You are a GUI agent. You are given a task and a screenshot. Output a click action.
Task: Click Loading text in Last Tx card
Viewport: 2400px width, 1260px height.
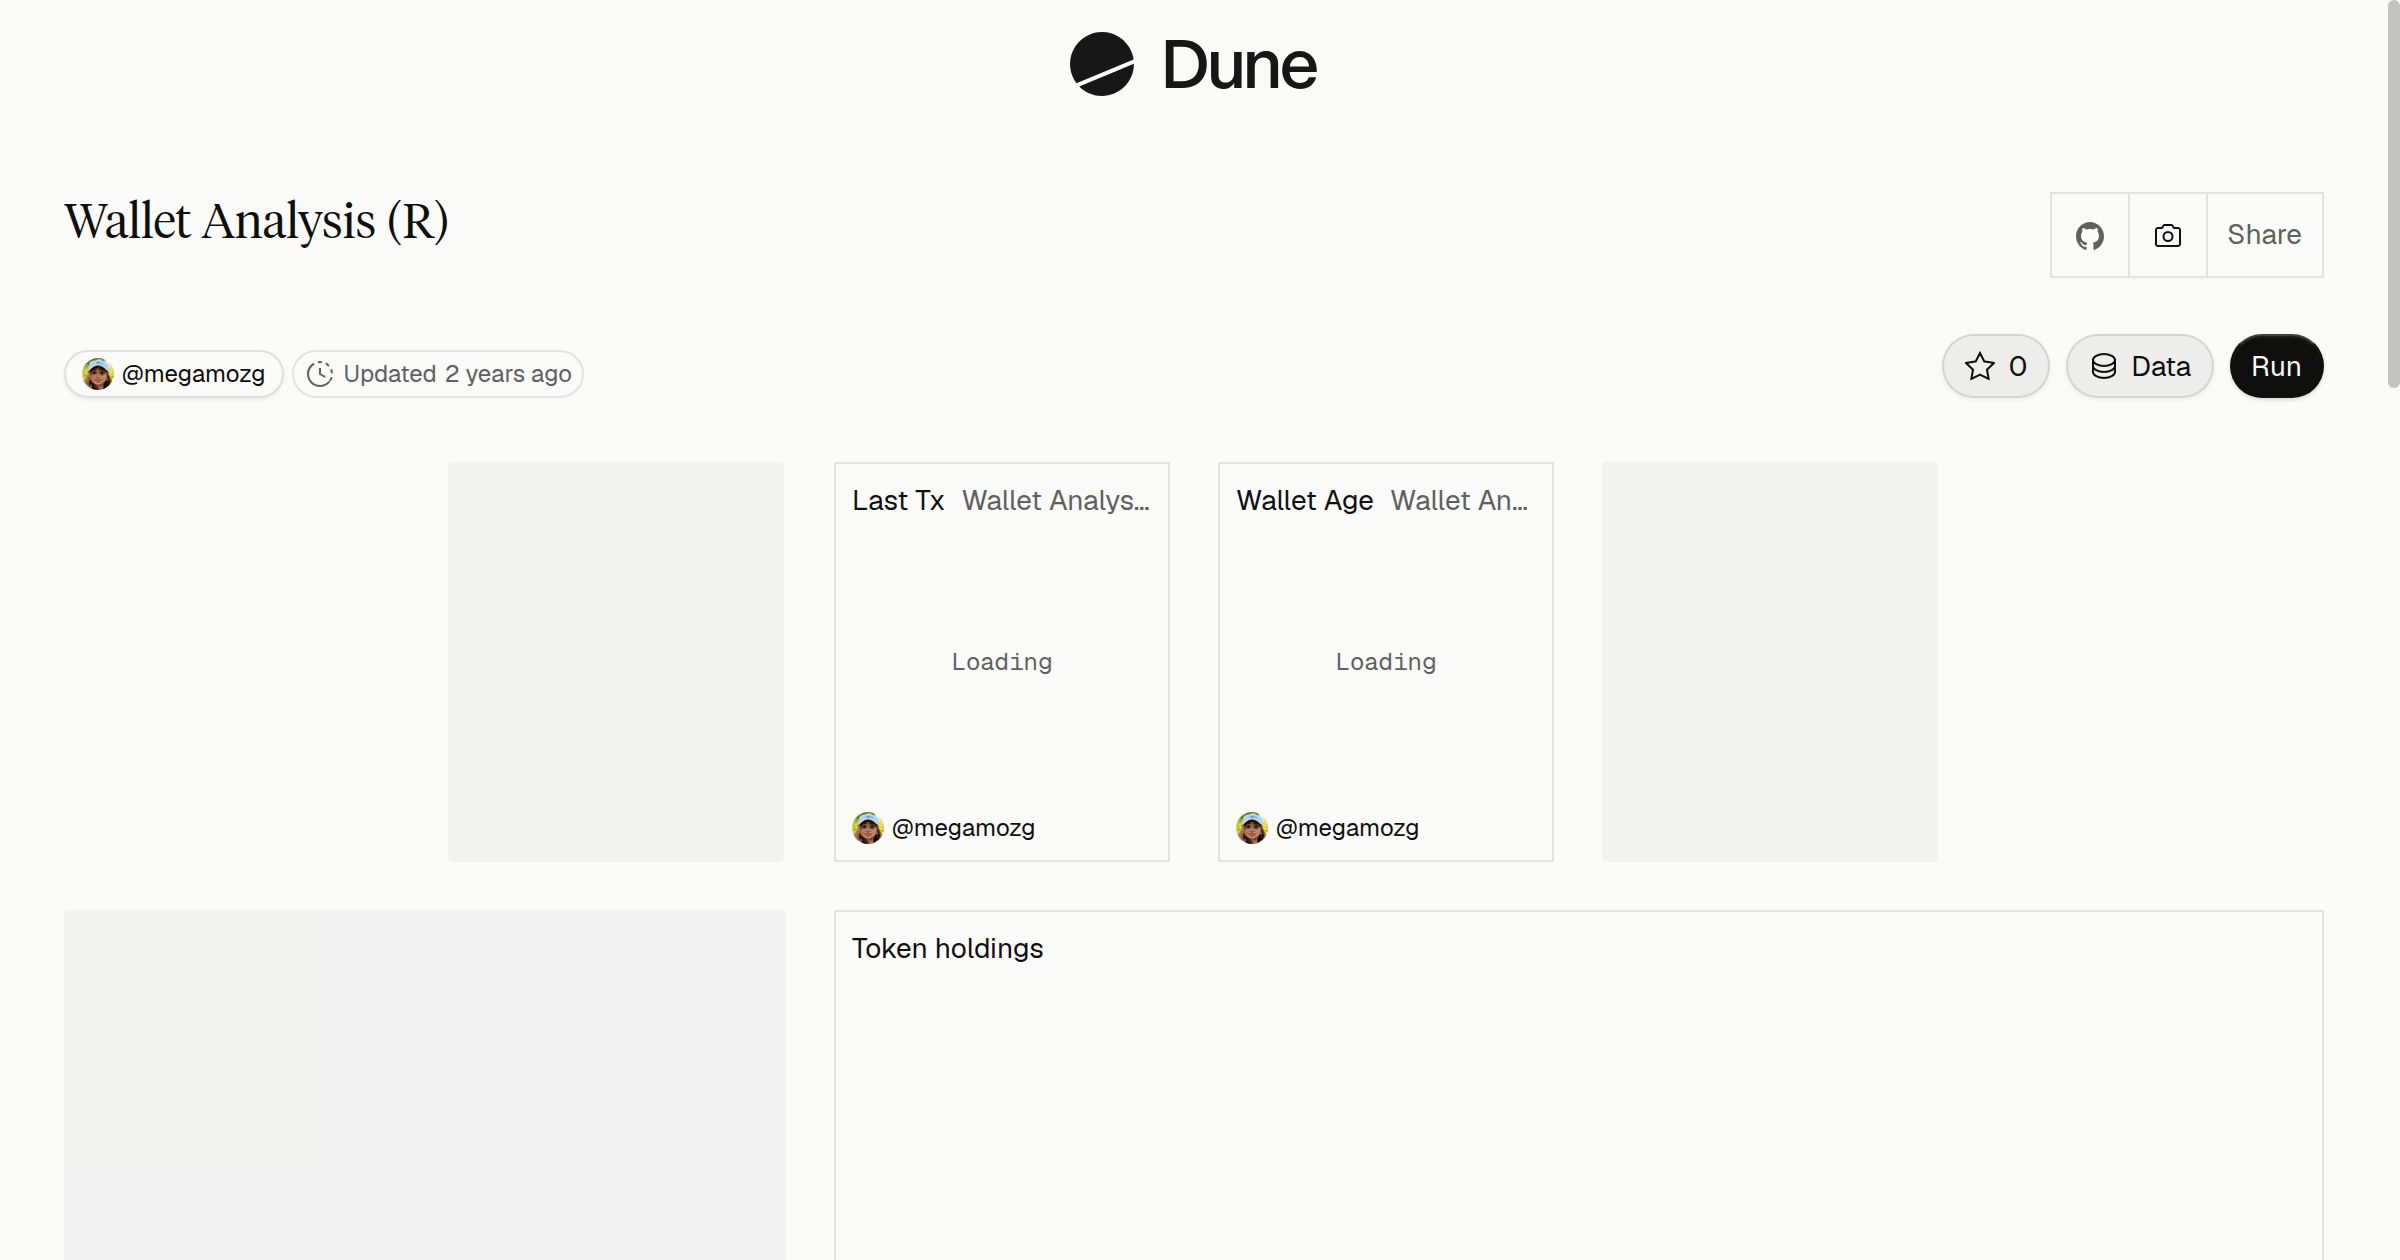pos(1002,662)
